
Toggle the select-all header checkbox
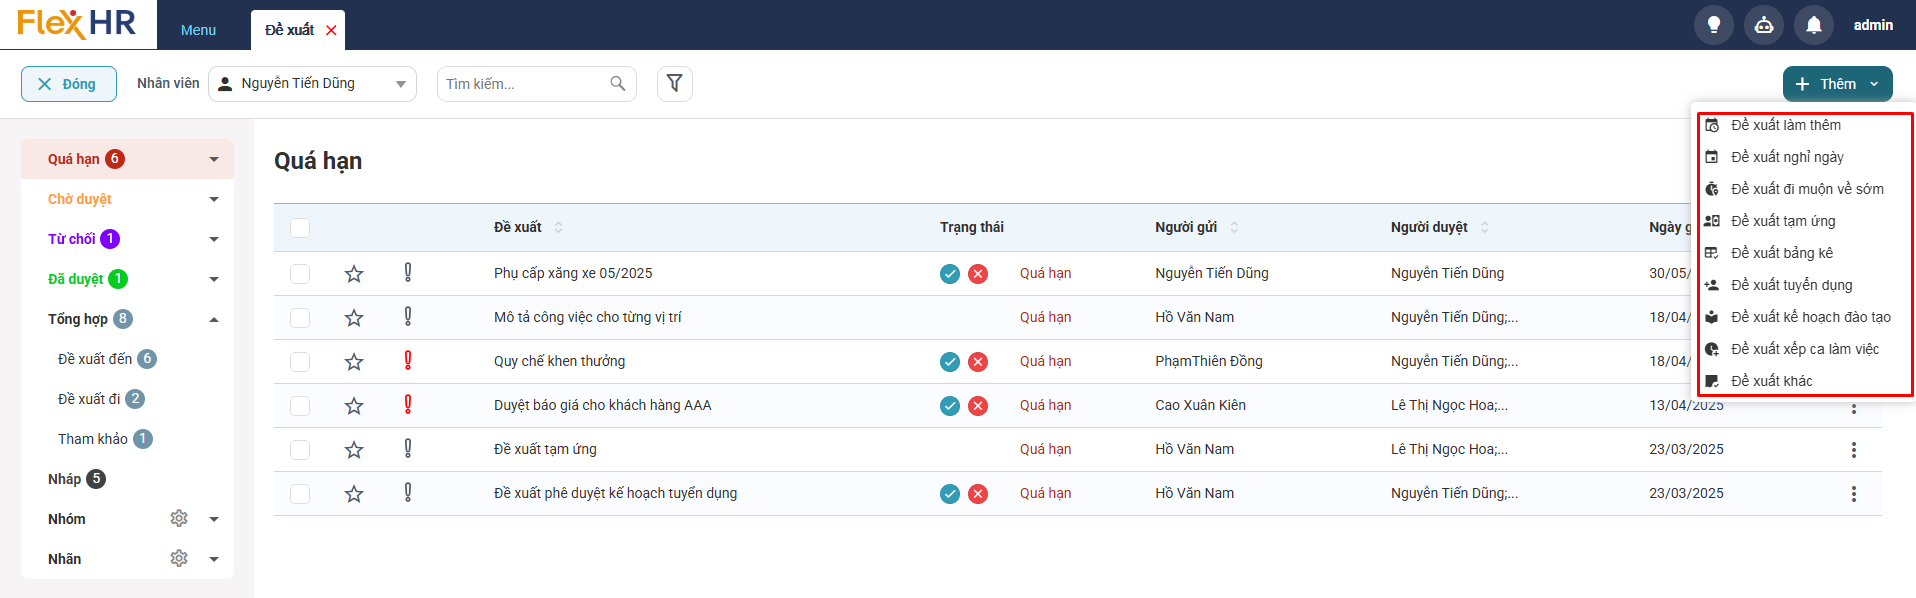coord(300,227)
